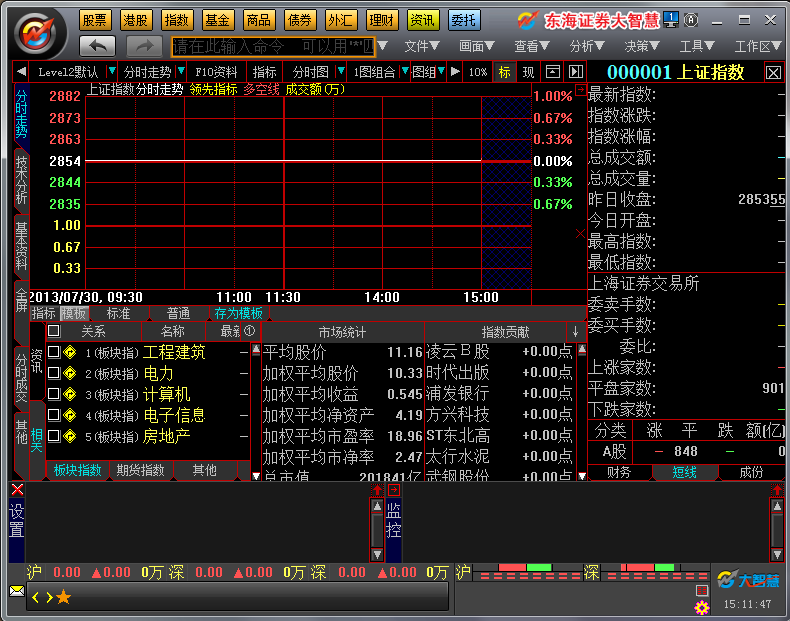
Task: Click the left triangle before Level2默认
Action: 21,72
